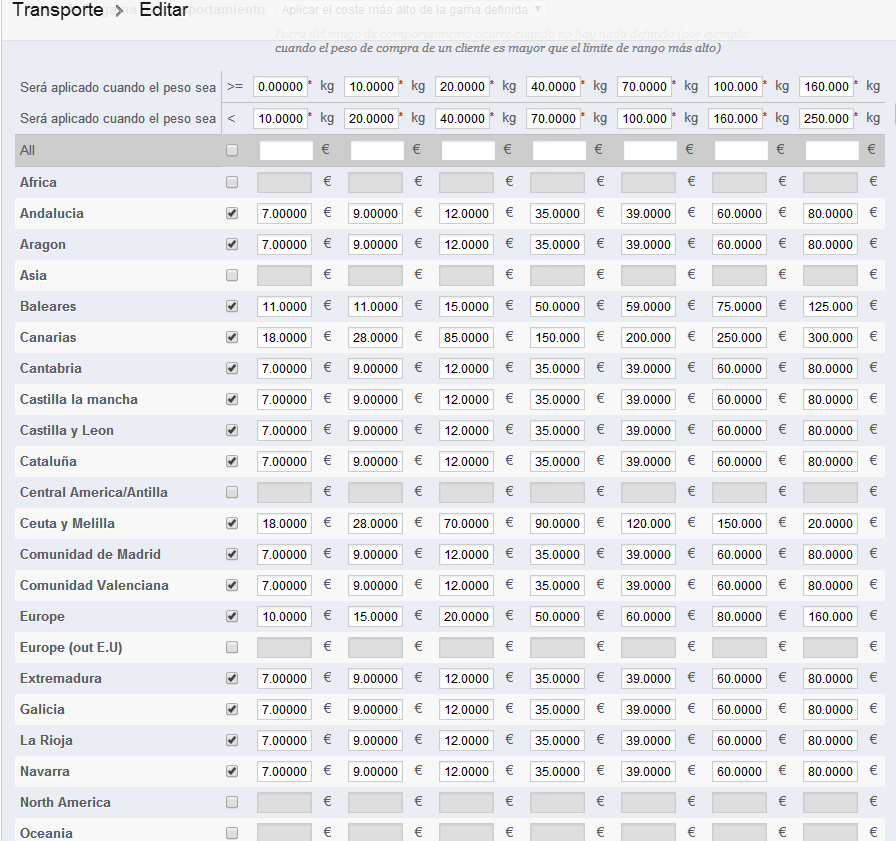Uncheck the Andalucia zone checkbox

[x=231, y=213]
